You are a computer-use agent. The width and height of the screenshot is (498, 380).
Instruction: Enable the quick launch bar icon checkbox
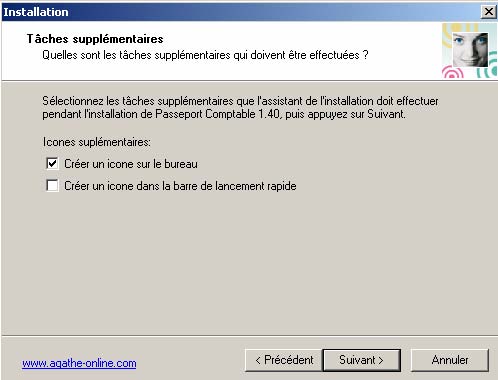[52, 185]
